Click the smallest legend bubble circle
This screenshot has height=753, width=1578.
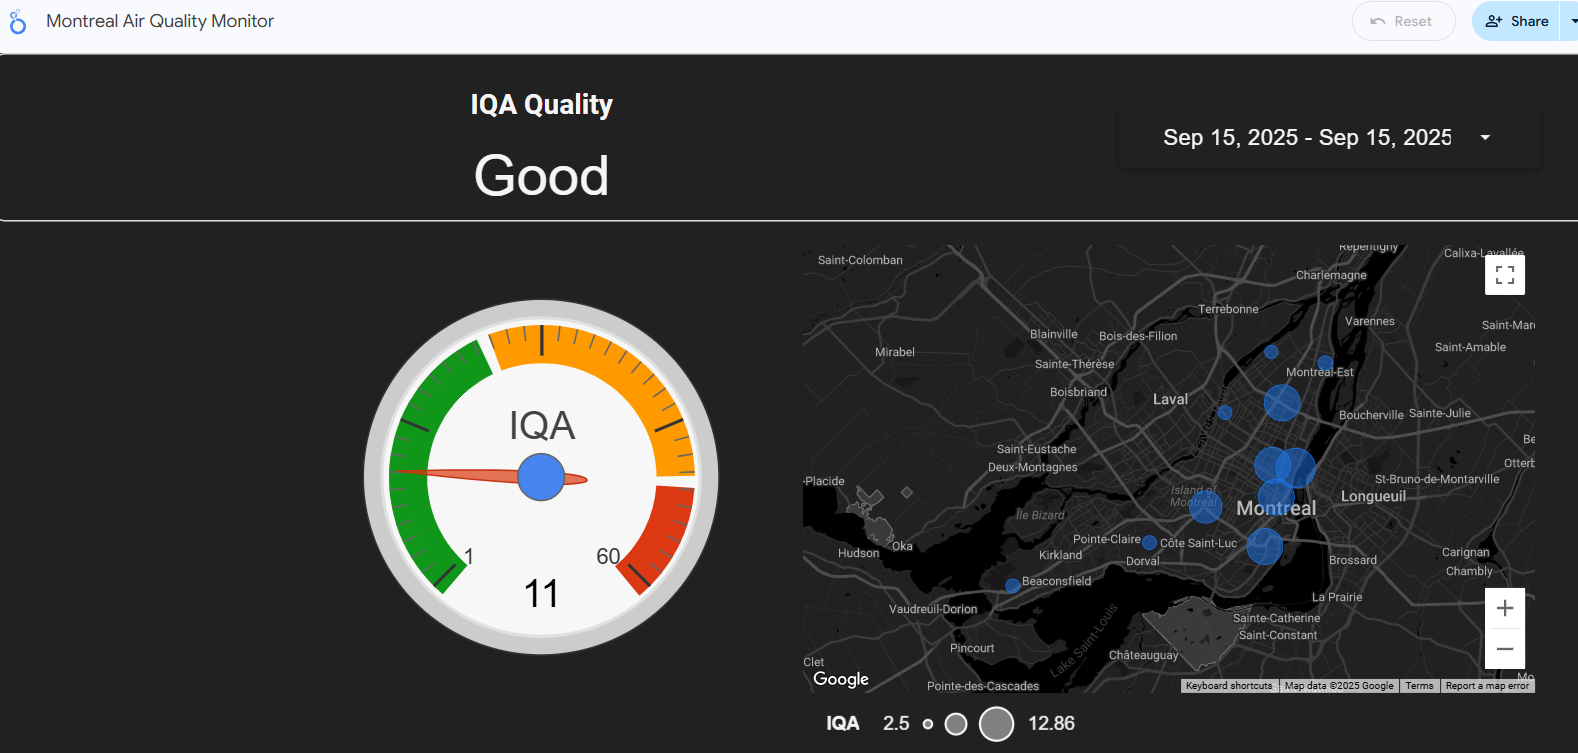[928, 724]
